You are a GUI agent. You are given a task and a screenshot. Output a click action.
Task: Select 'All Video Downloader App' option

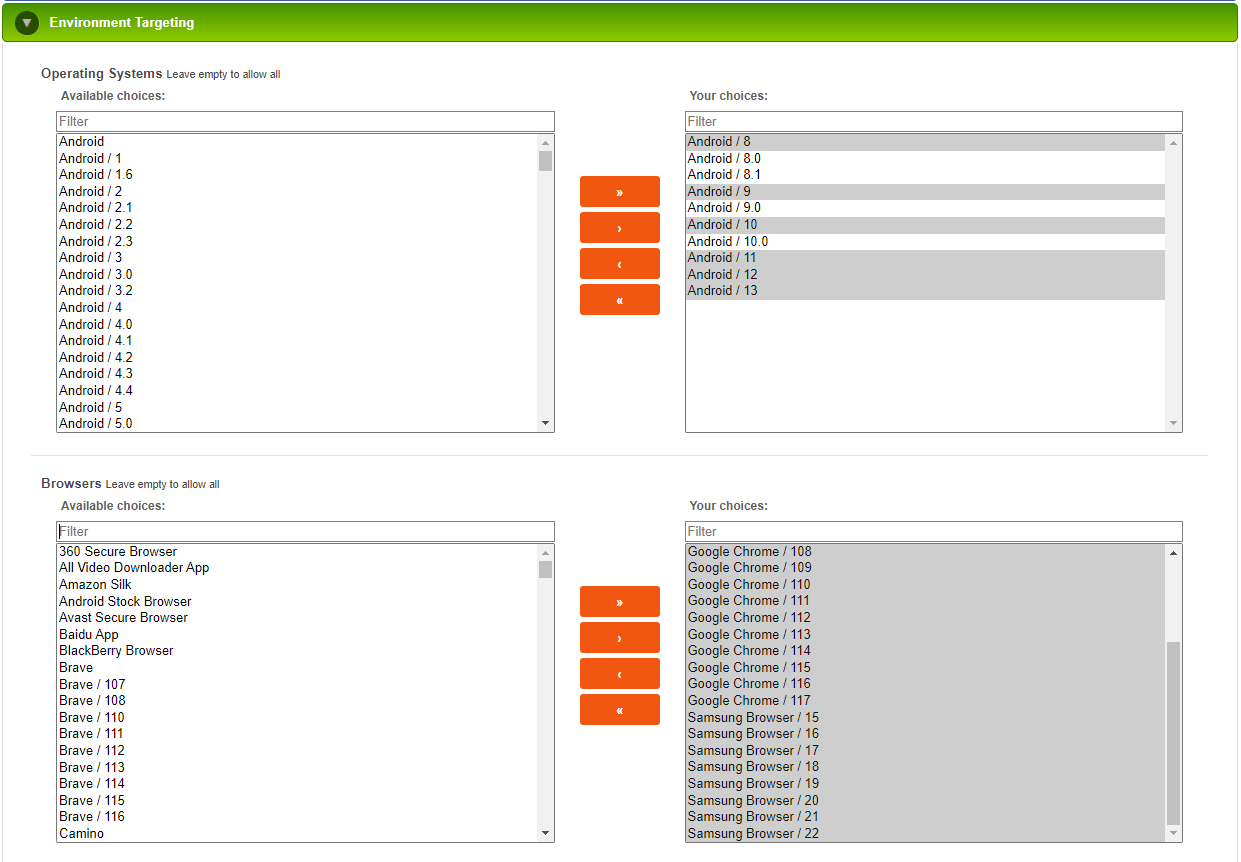click(x=297, y=568)
